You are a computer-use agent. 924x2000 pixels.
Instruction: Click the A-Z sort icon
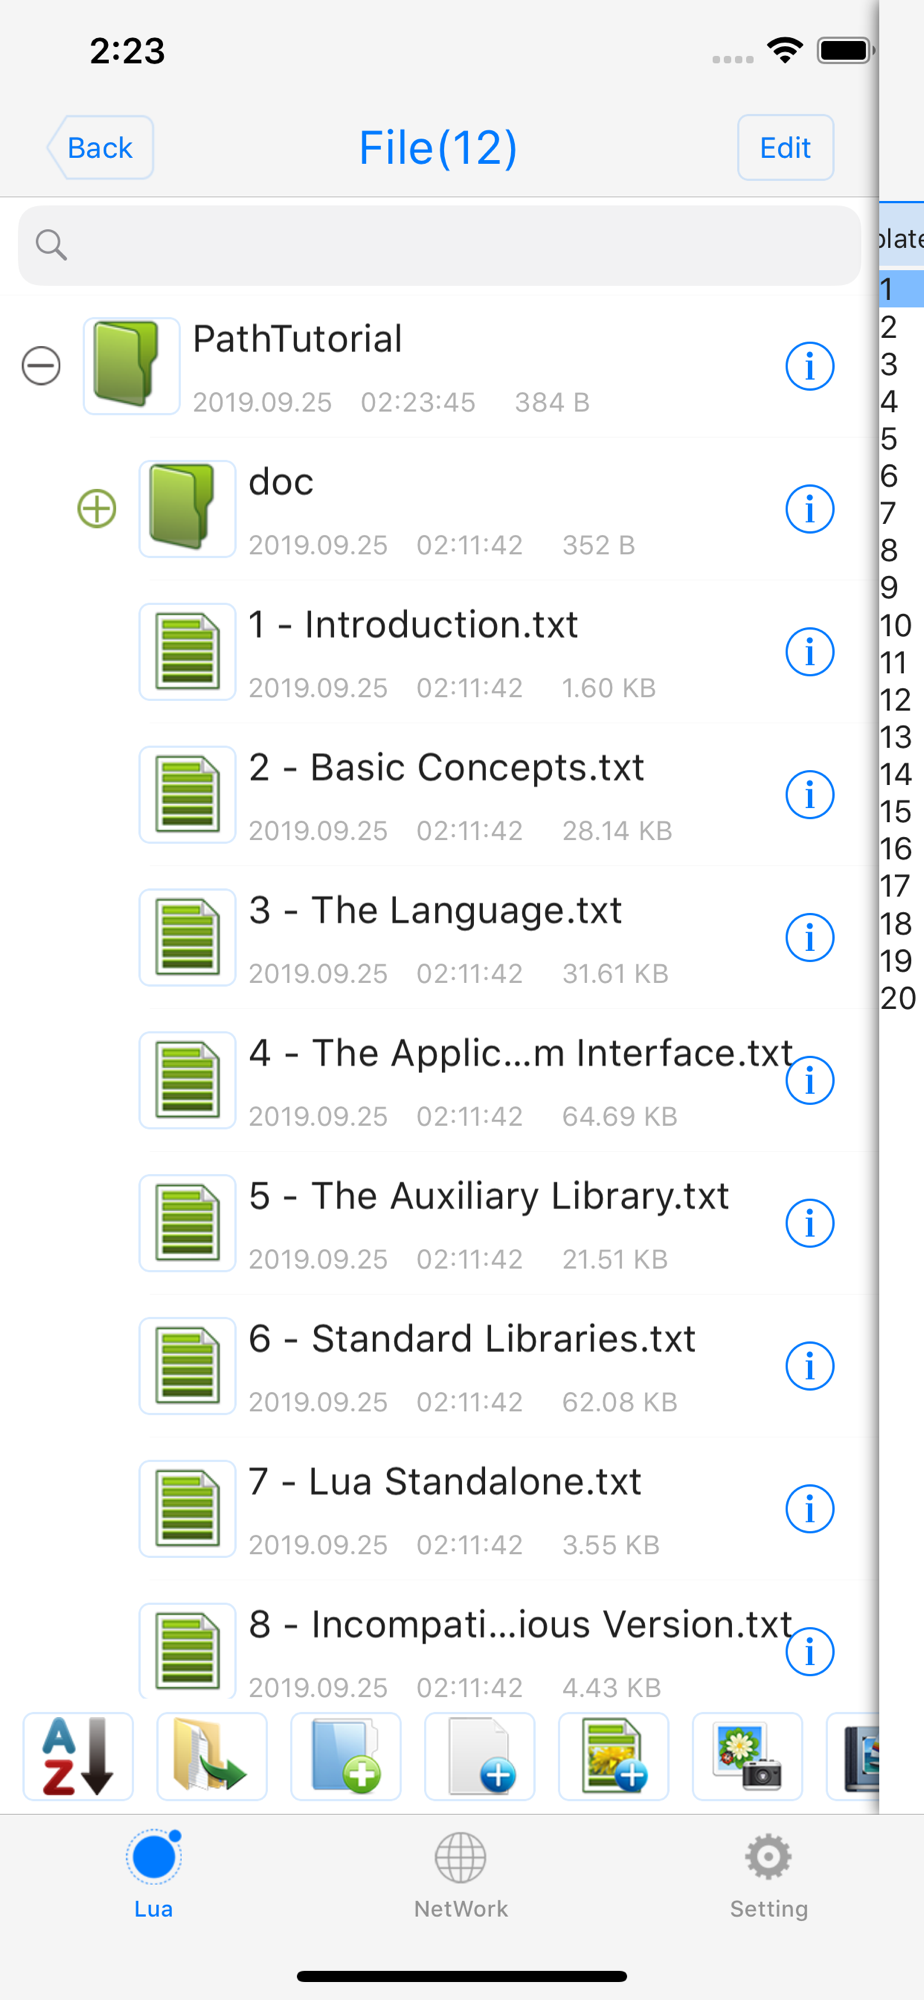[78, 1756]
